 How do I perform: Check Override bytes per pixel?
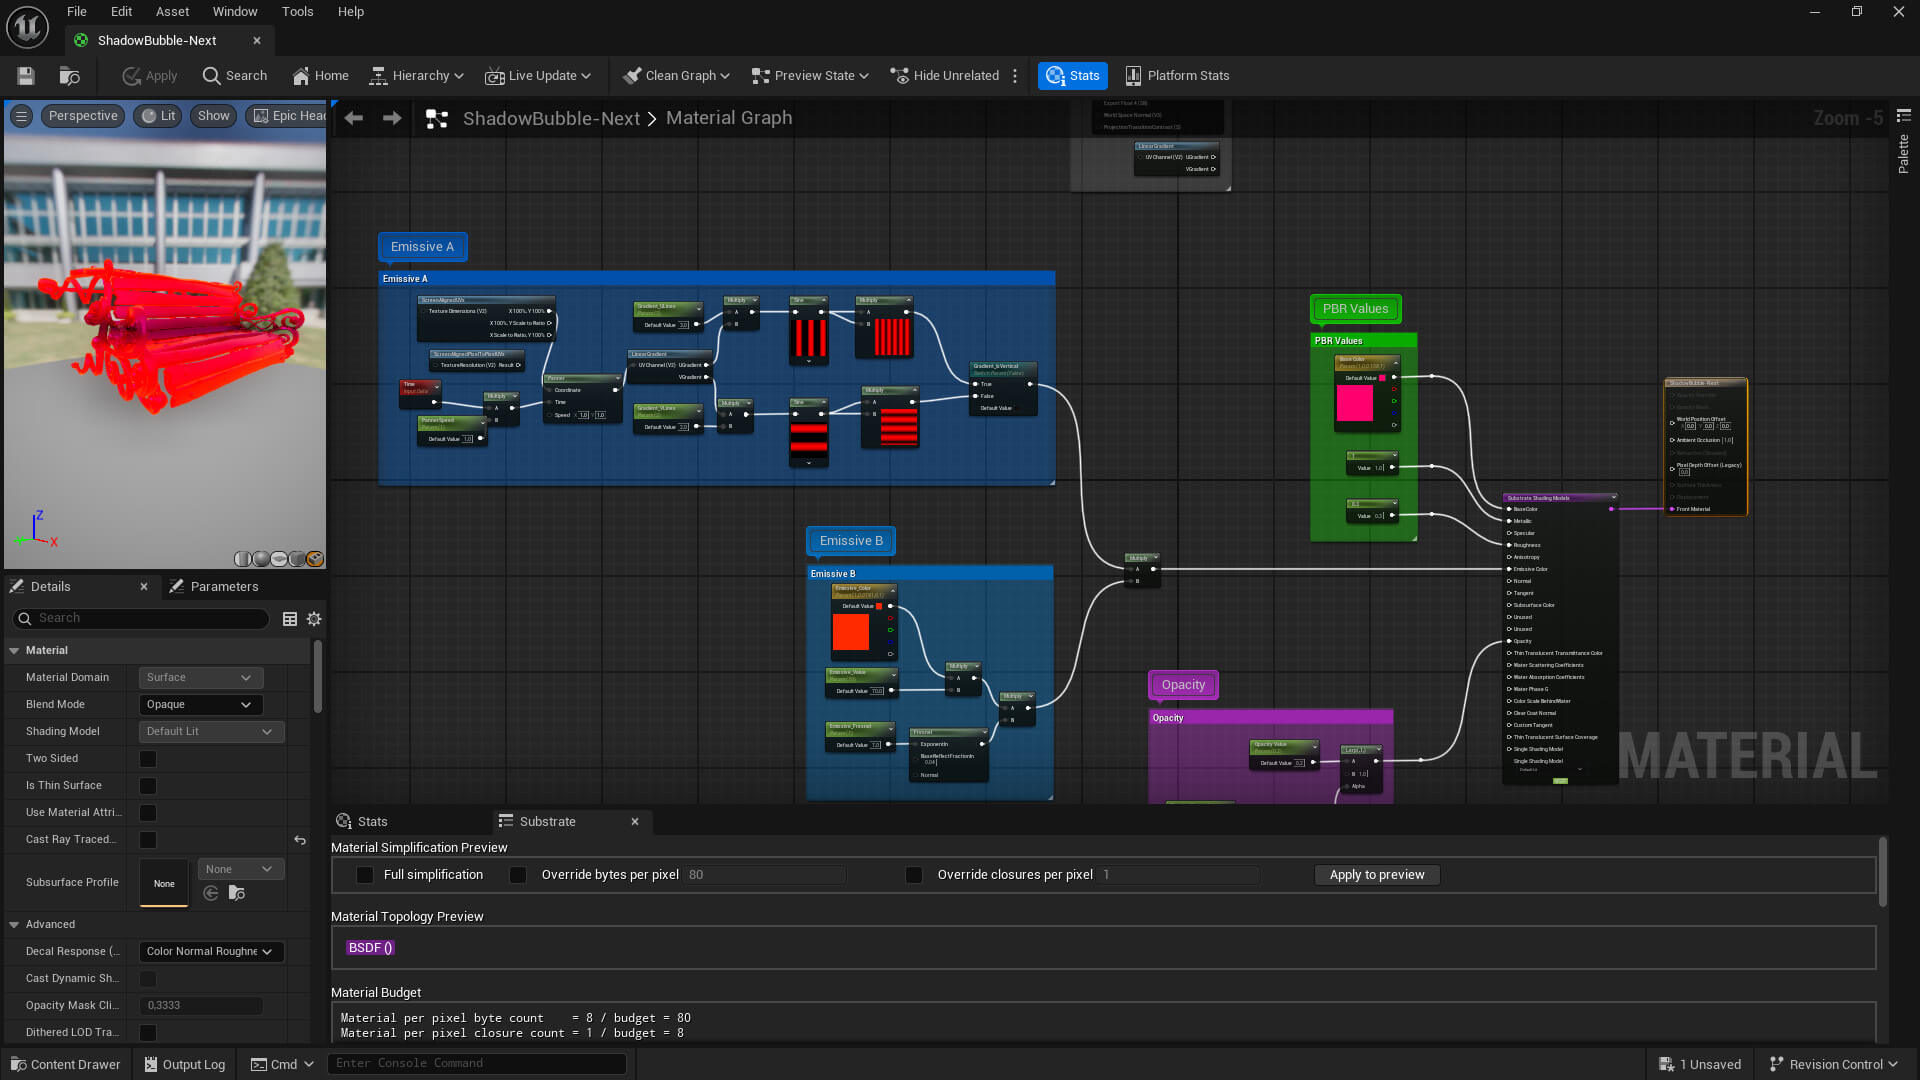tap(518, 874)
